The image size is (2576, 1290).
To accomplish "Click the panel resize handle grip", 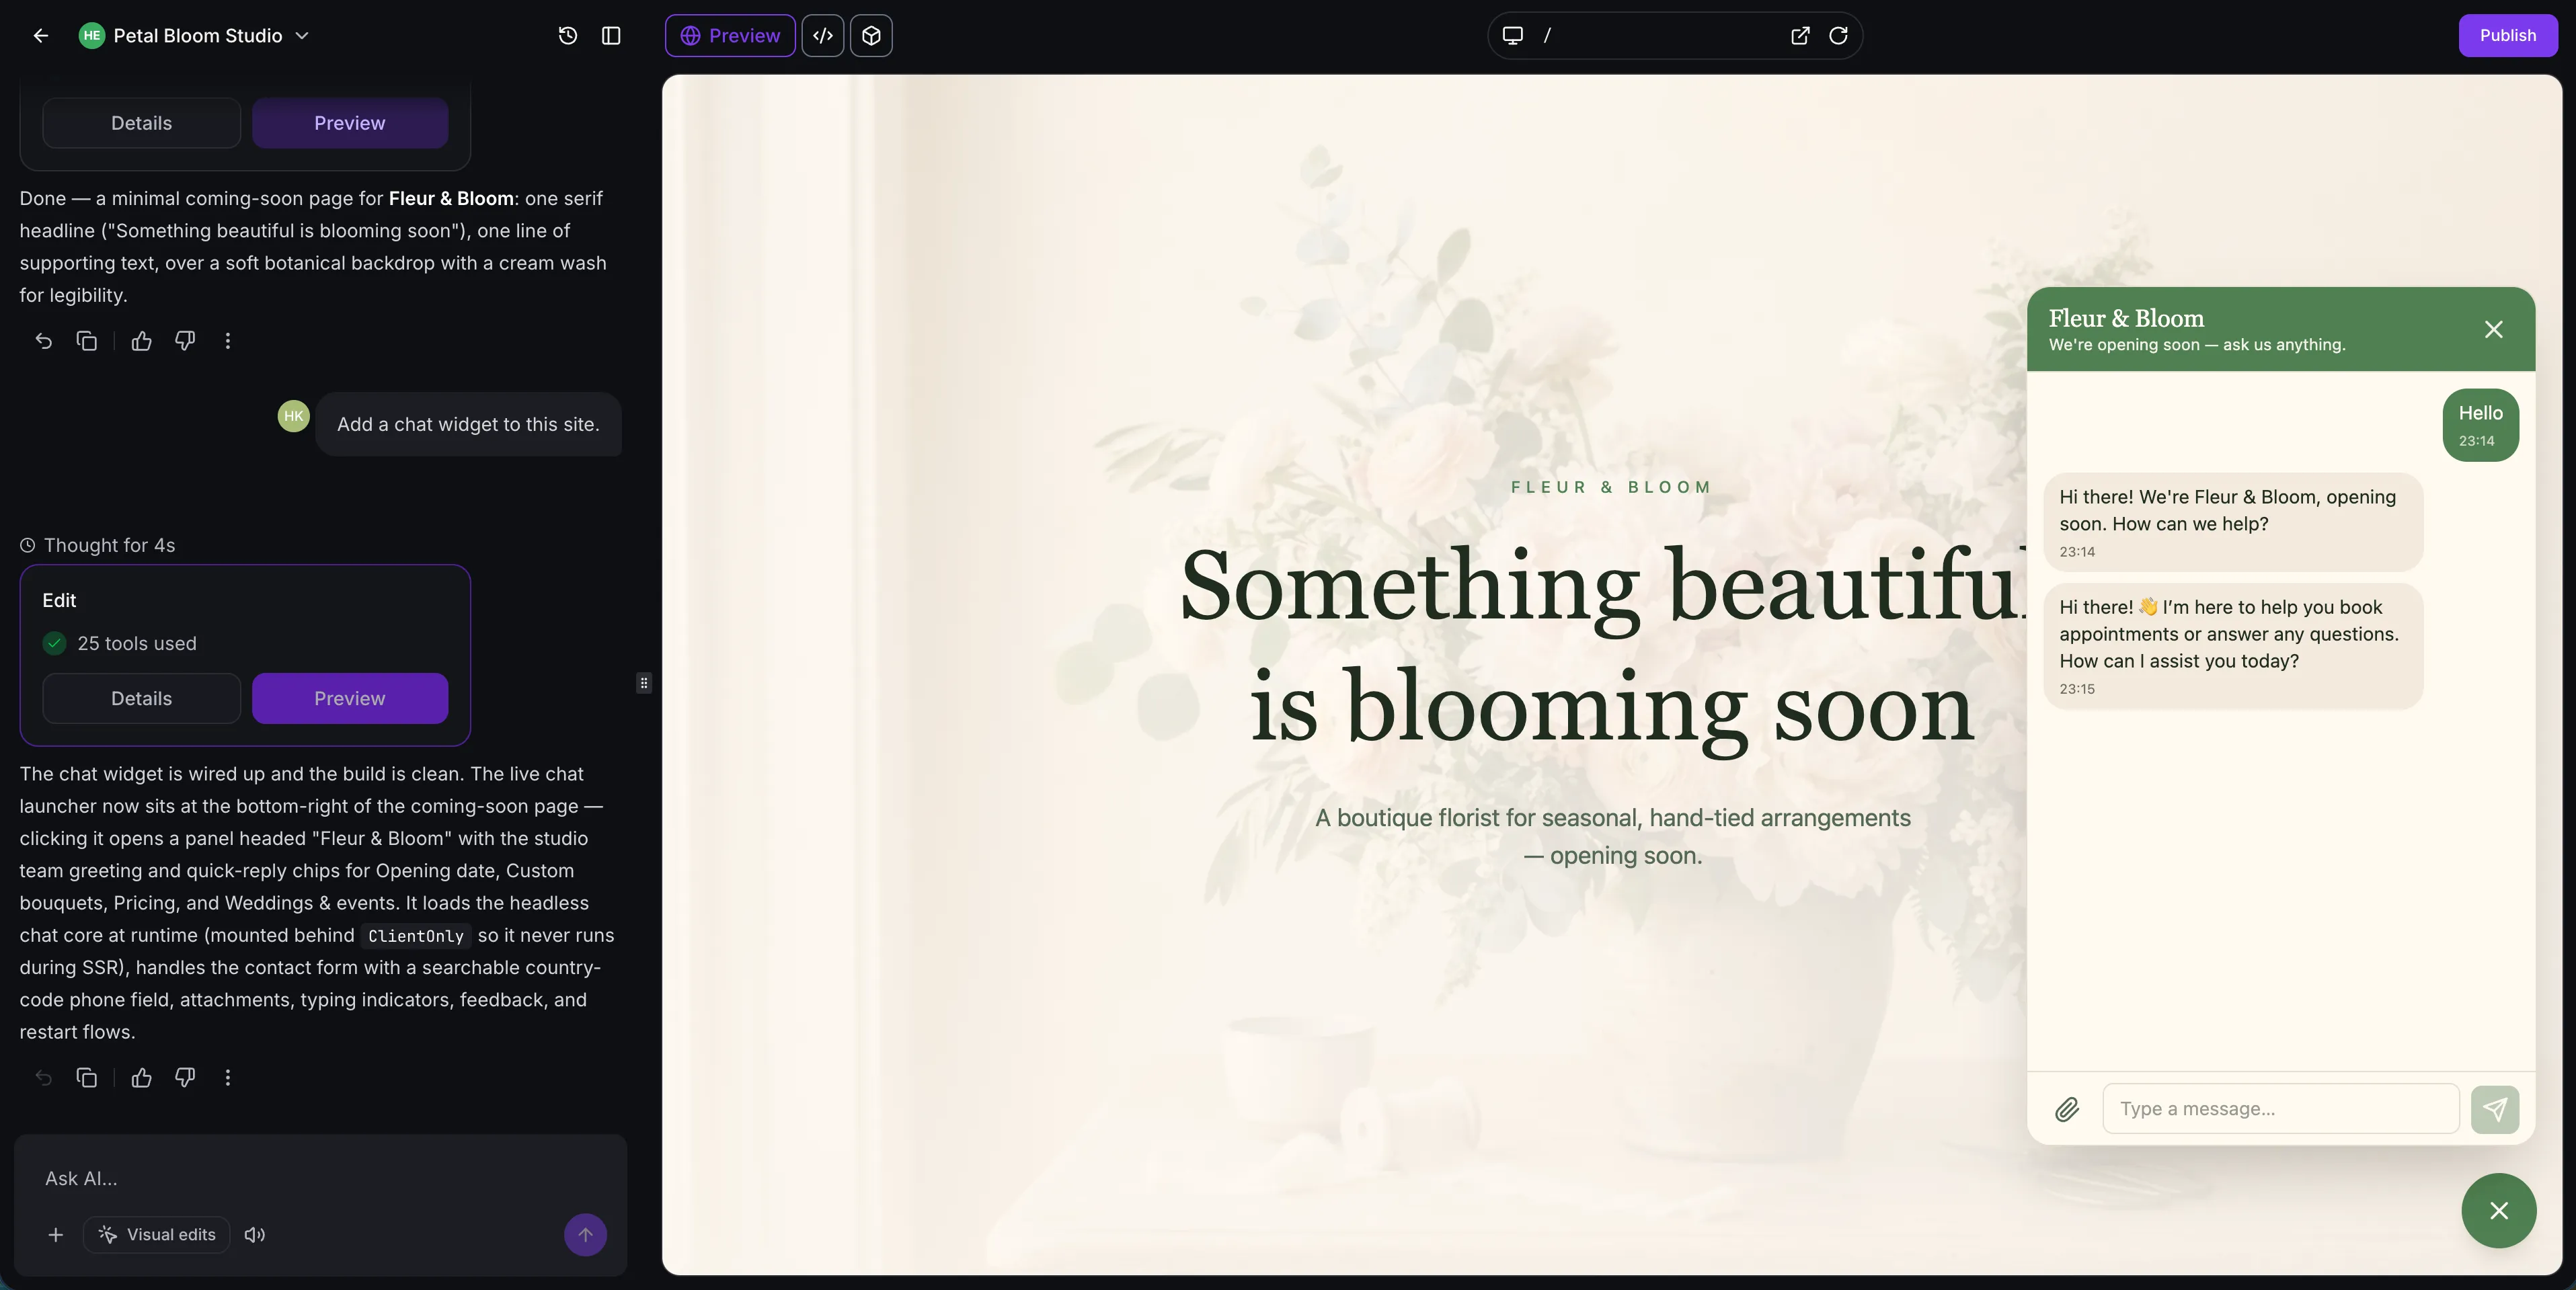I will [644, 683].
